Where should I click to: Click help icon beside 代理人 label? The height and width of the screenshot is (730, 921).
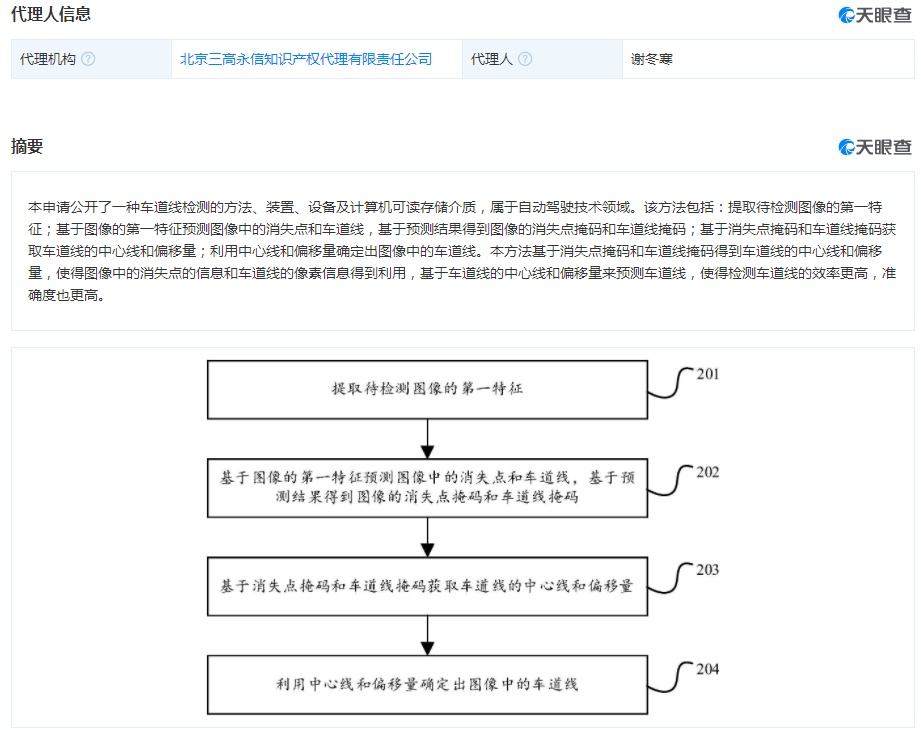(525, 59)
